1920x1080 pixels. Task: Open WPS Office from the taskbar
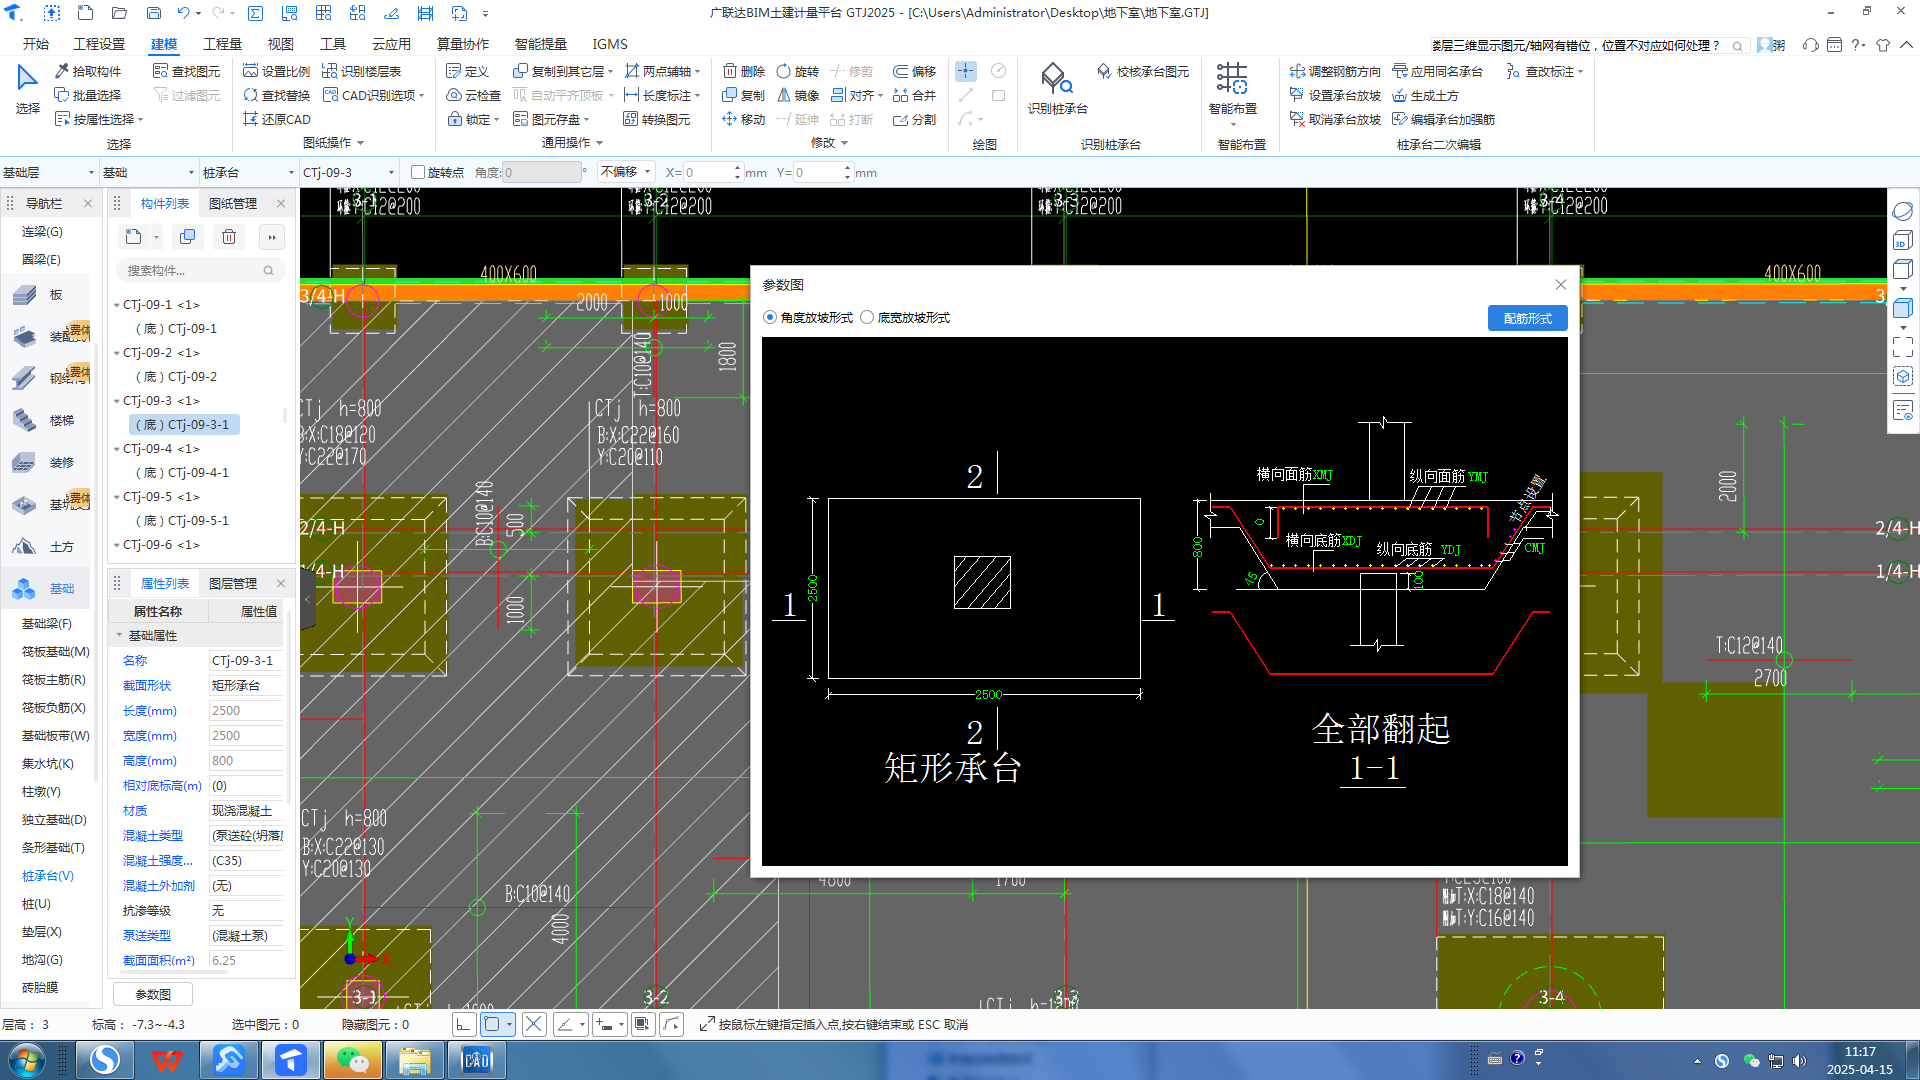coord(167,1060)
